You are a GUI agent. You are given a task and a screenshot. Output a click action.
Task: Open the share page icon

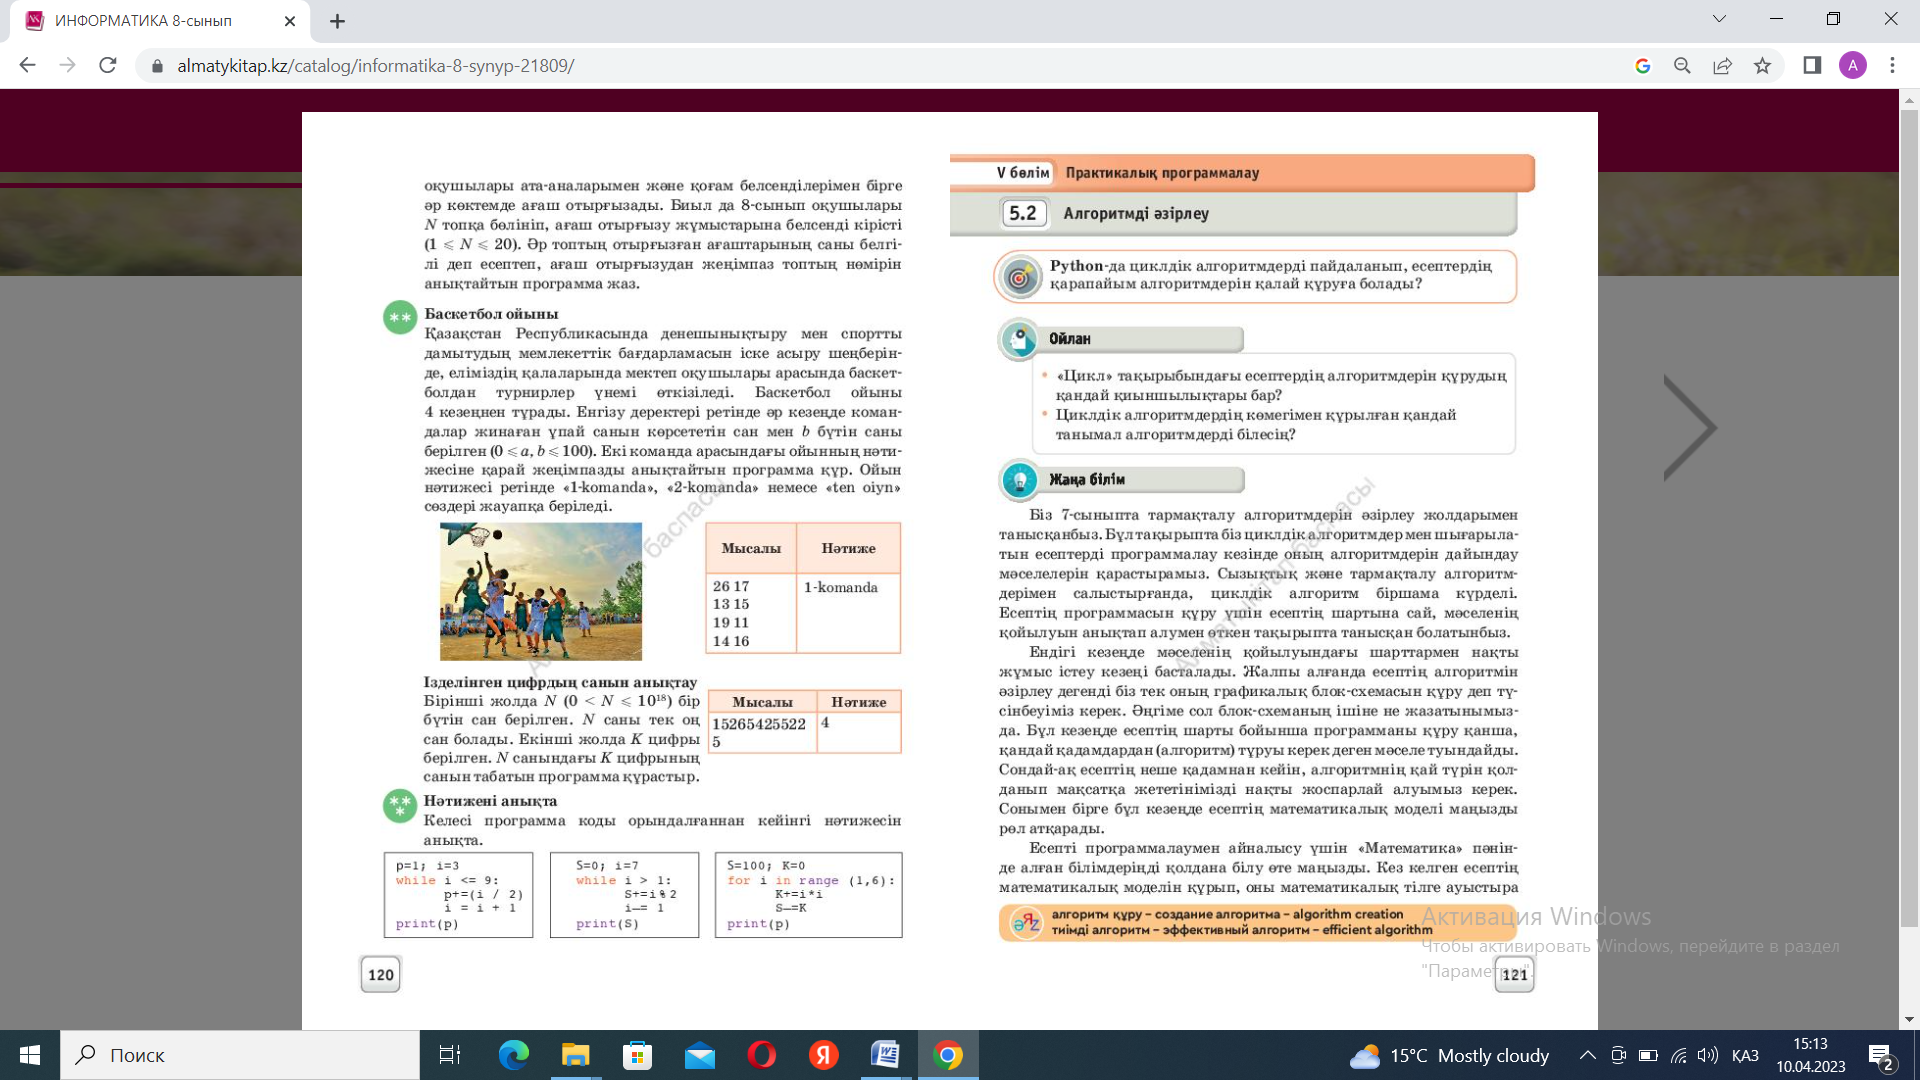coord(1722,66)
